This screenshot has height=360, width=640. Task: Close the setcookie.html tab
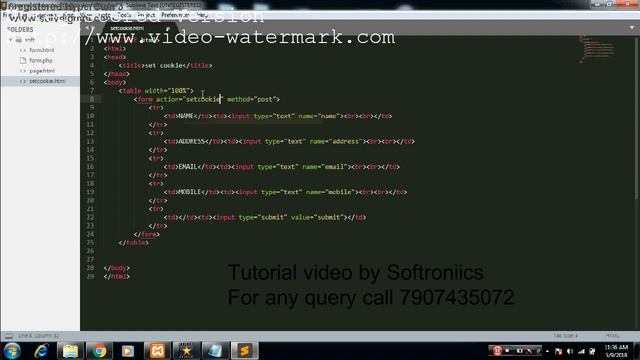click(168, 29)
